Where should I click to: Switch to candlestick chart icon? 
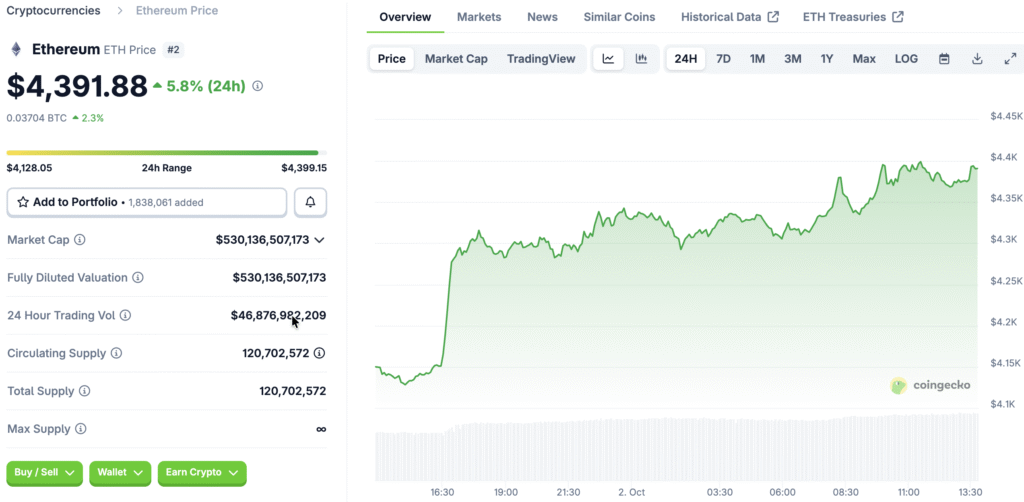coord(641,59)
